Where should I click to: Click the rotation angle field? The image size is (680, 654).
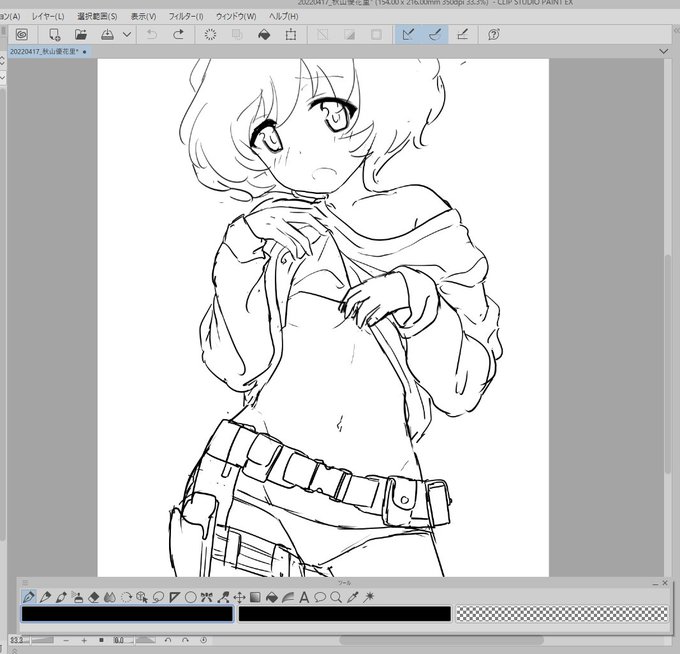click(x=122, y=640)
